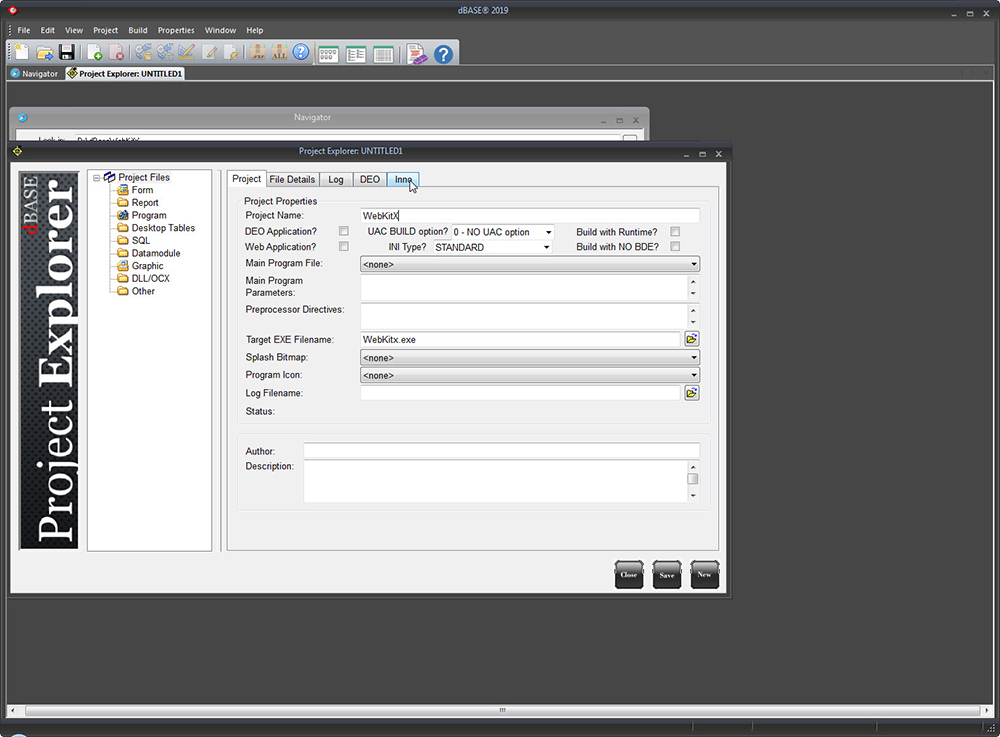Click the Navigator window compass icon
Screen dimensions: 1000x737
coord(22,117)
